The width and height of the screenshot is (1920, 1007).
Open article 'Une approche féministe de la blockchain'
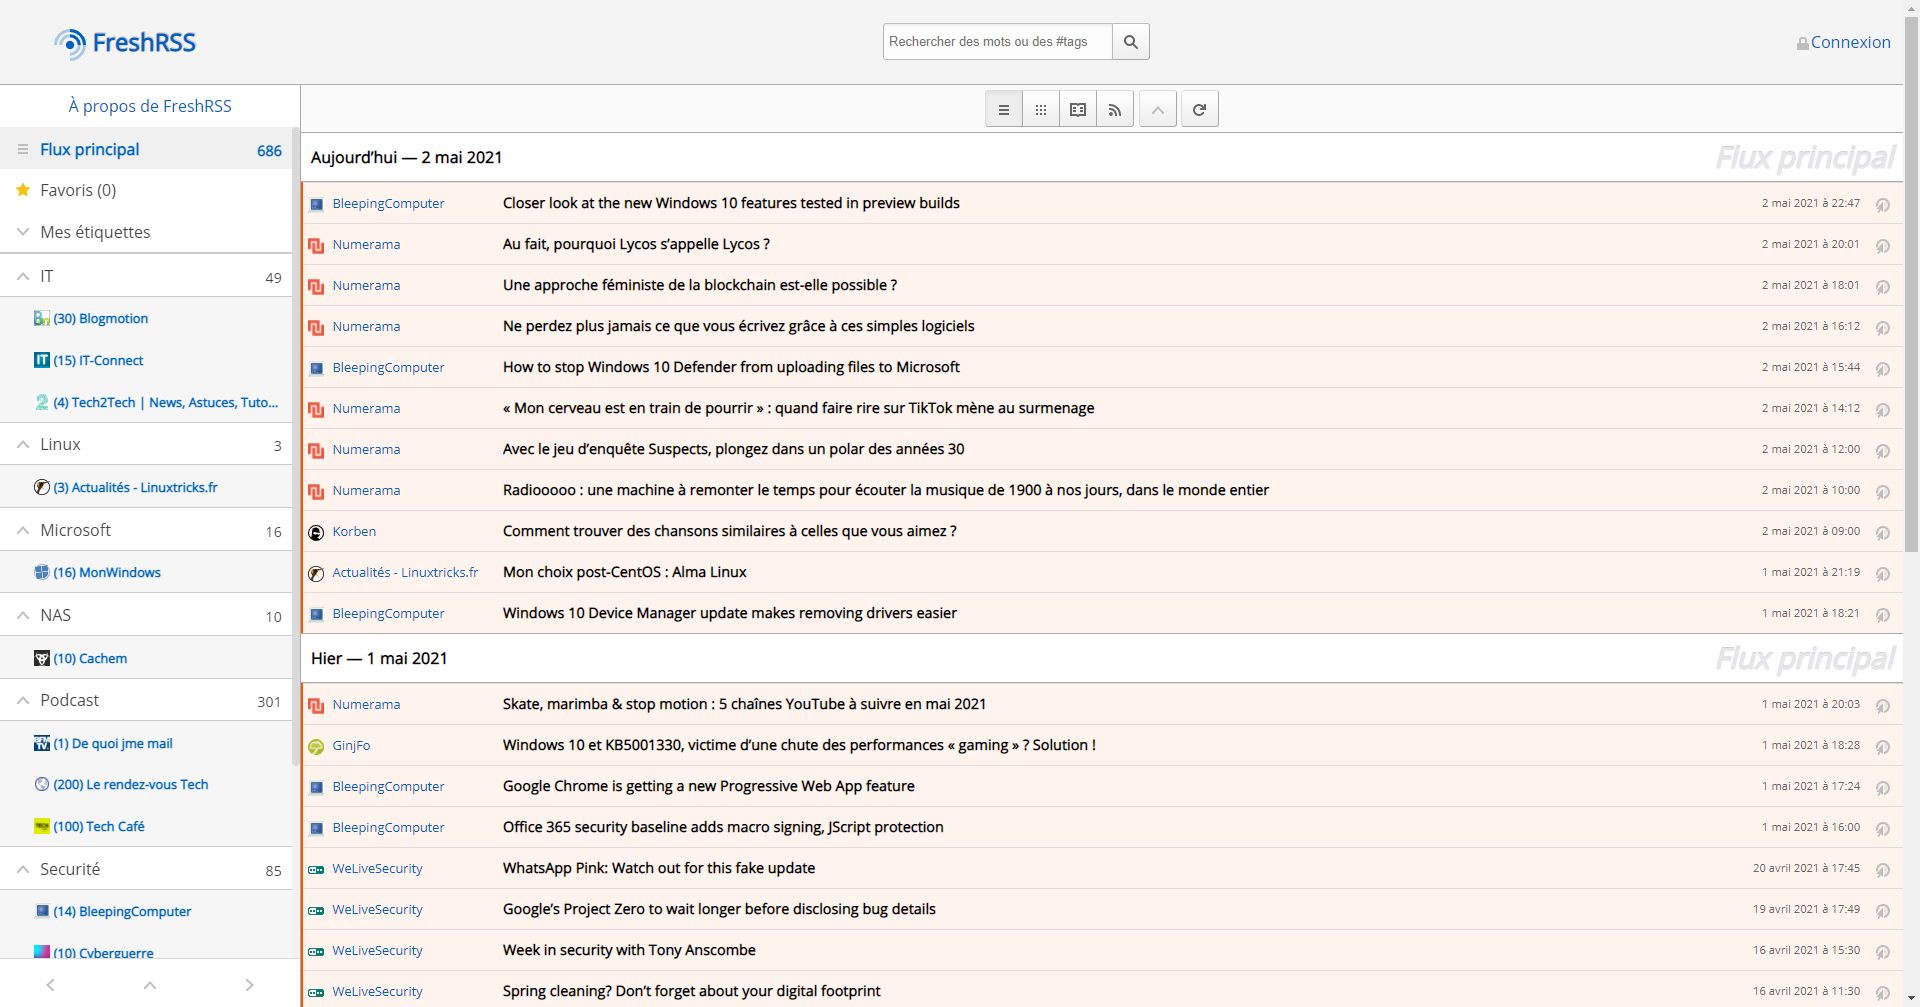point(700,285)
